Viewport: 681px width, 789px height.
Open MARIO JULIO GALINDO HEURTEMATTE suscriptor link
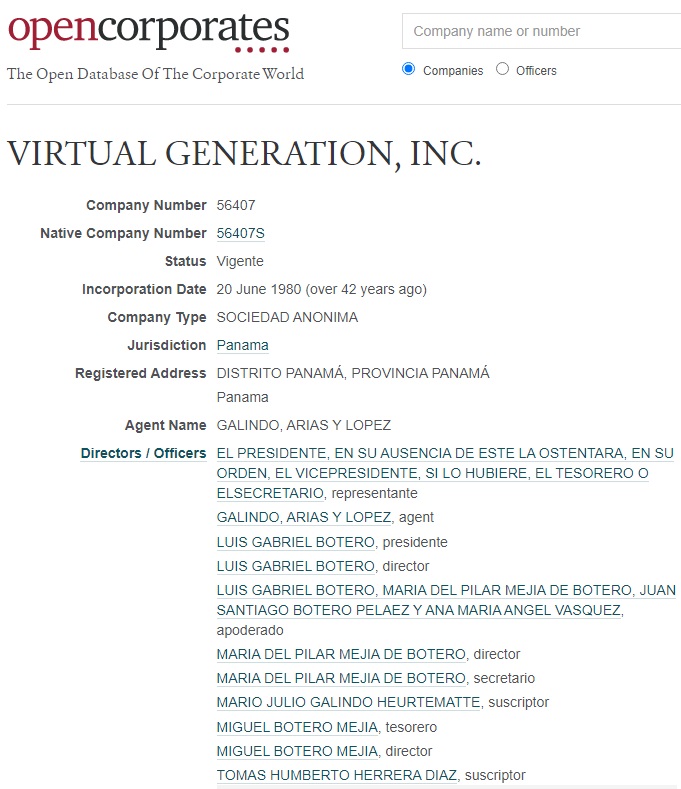point(348,702)
